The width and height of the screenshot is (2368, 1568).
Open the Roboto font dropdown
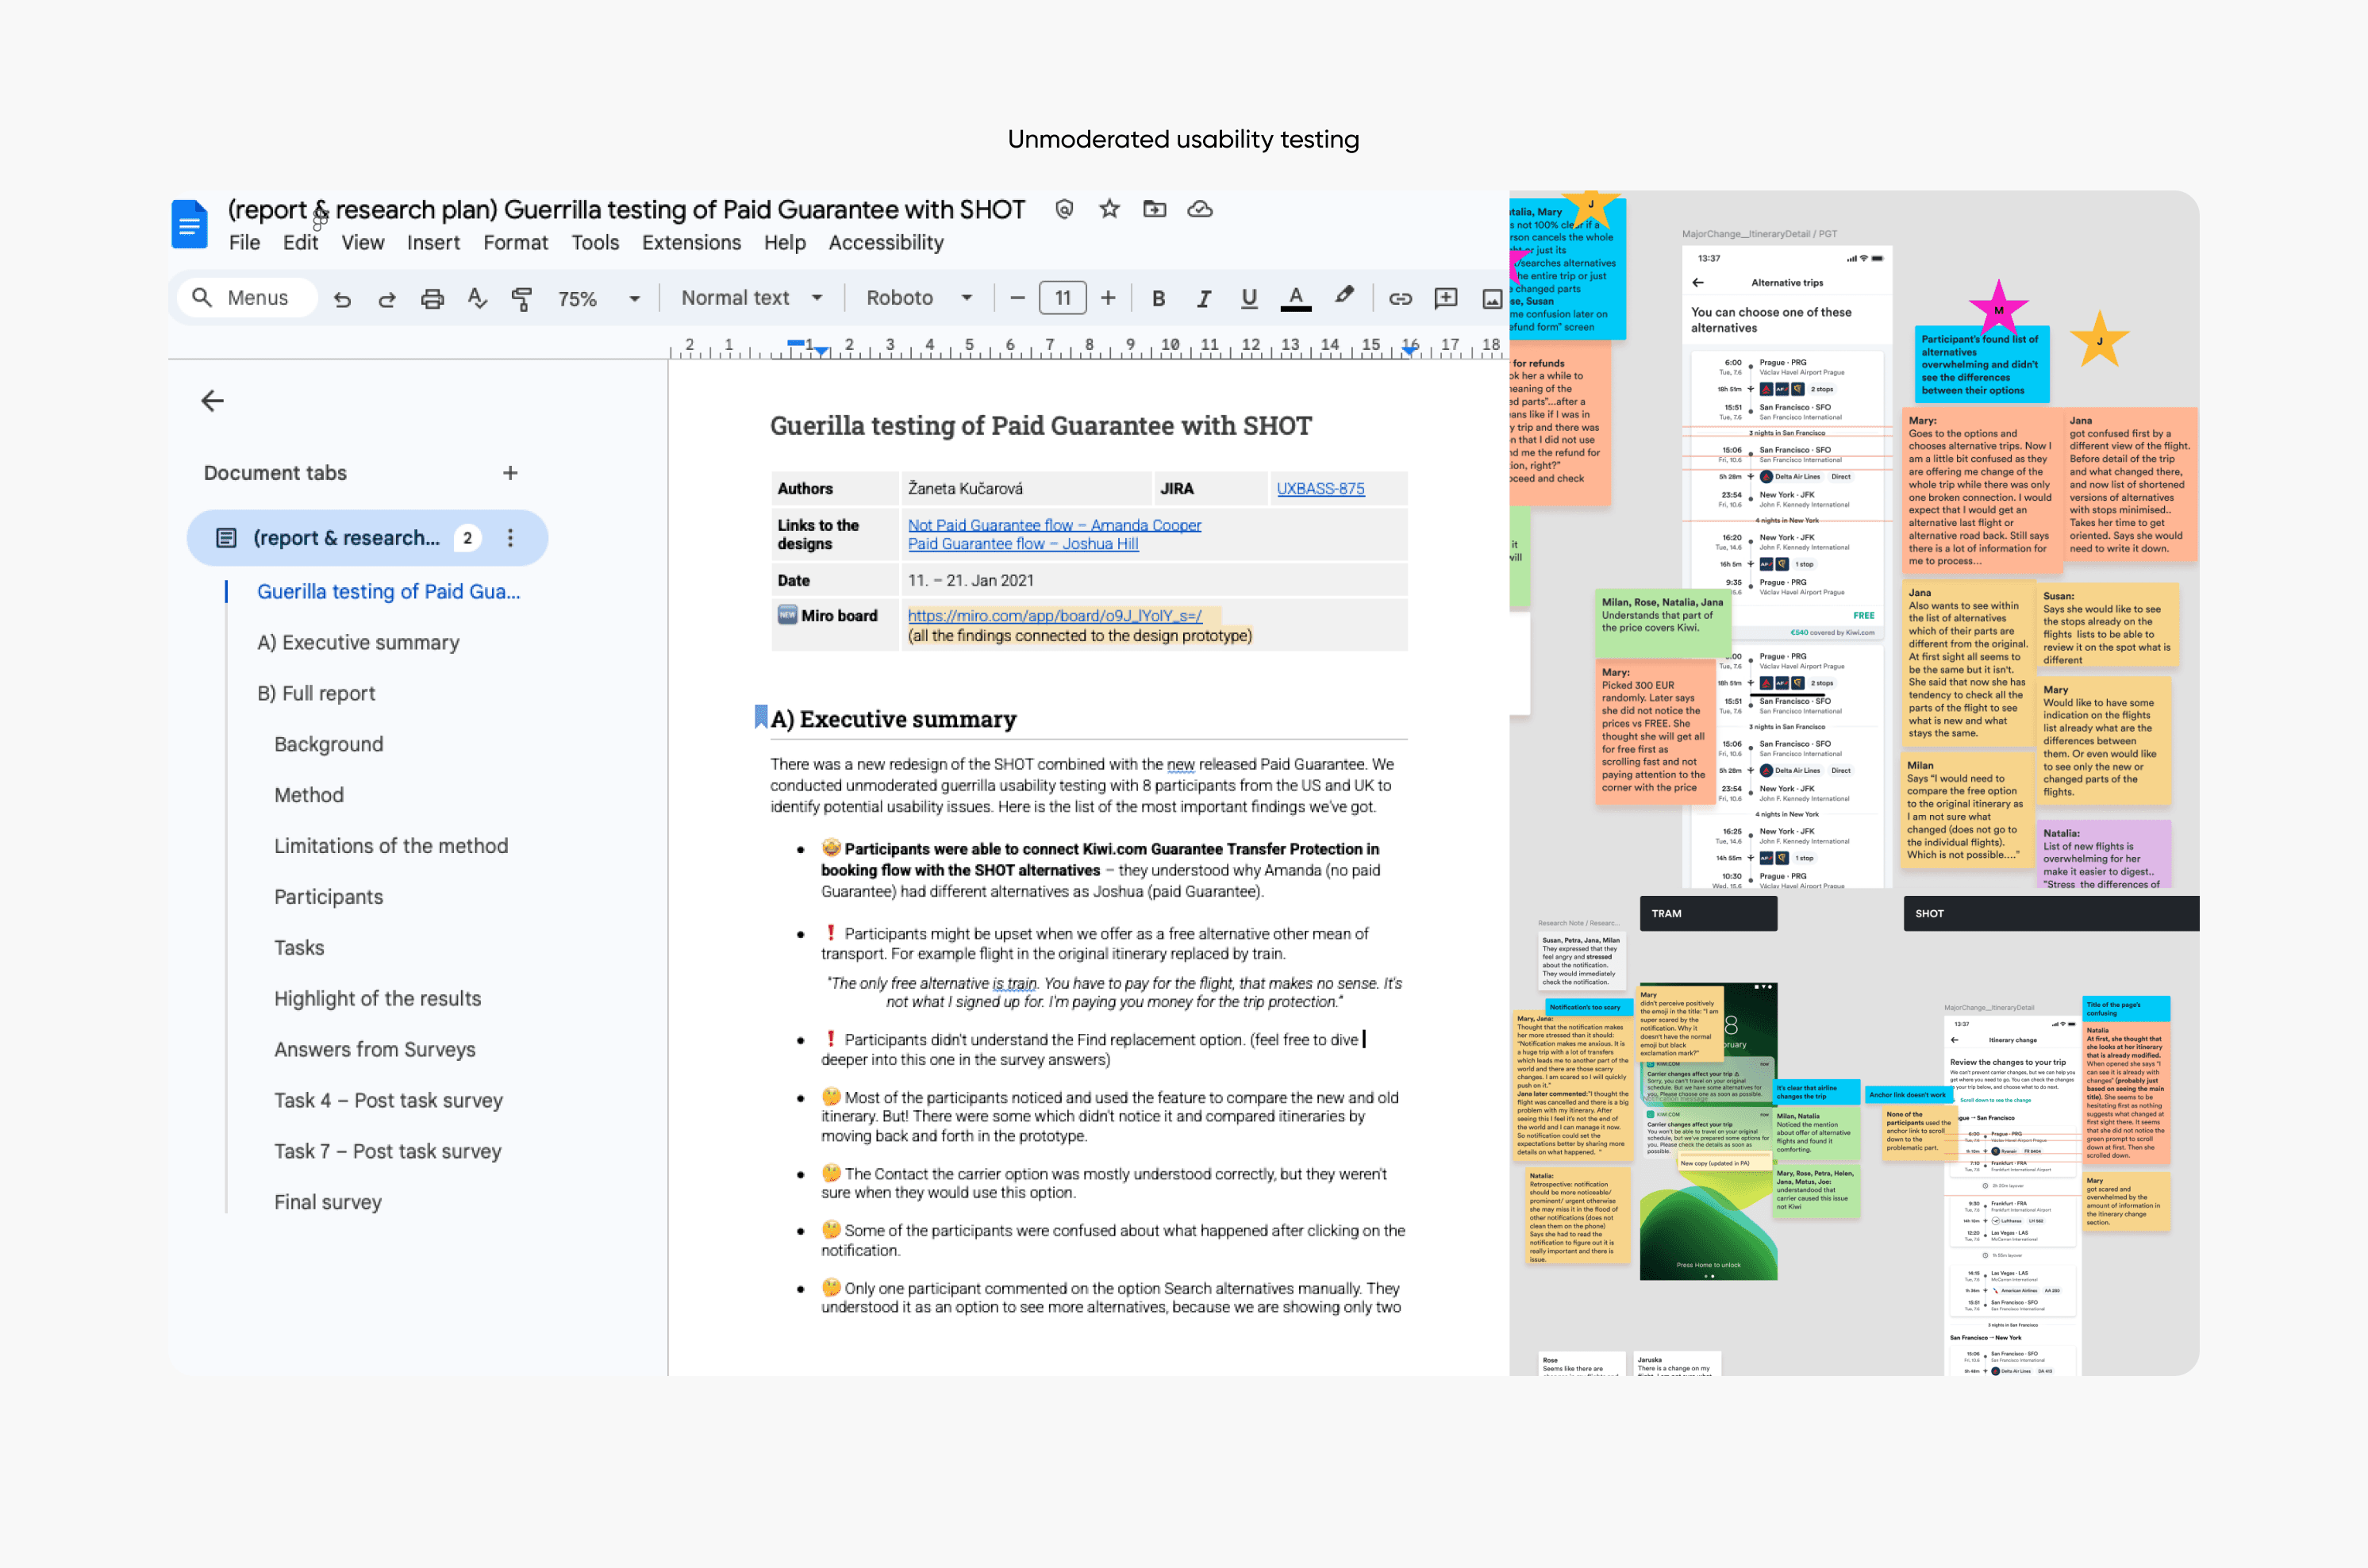click(919, 298)
